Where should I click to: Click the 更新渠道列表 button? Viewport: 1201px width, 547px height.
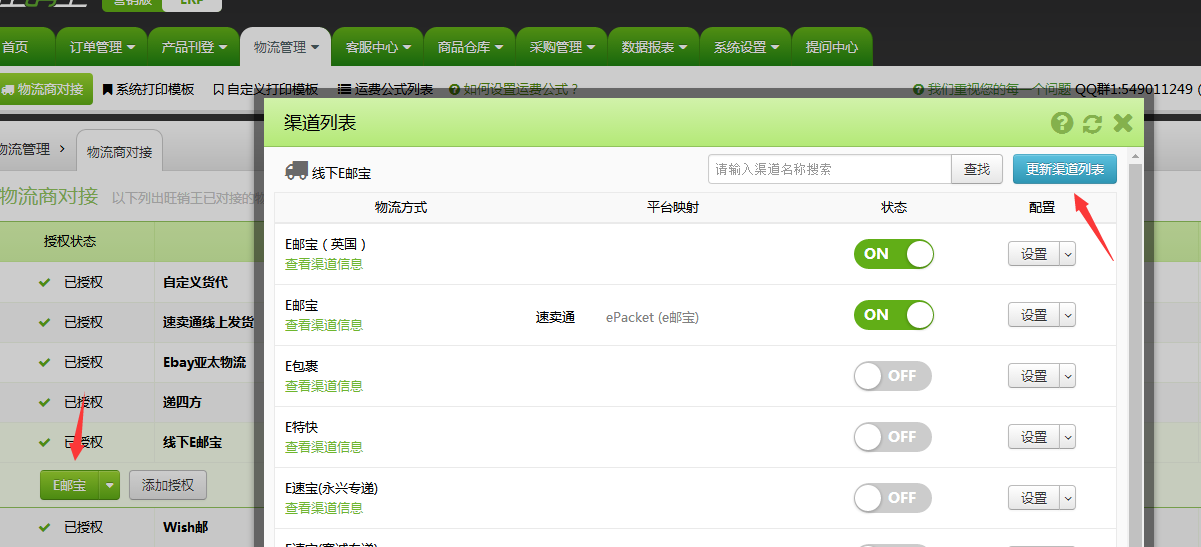(x=1065, y=169)
